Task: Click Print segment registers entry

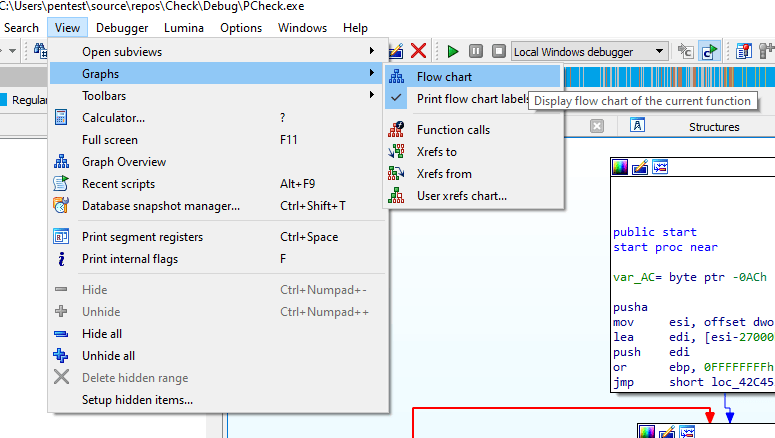Action: point(142,237)
